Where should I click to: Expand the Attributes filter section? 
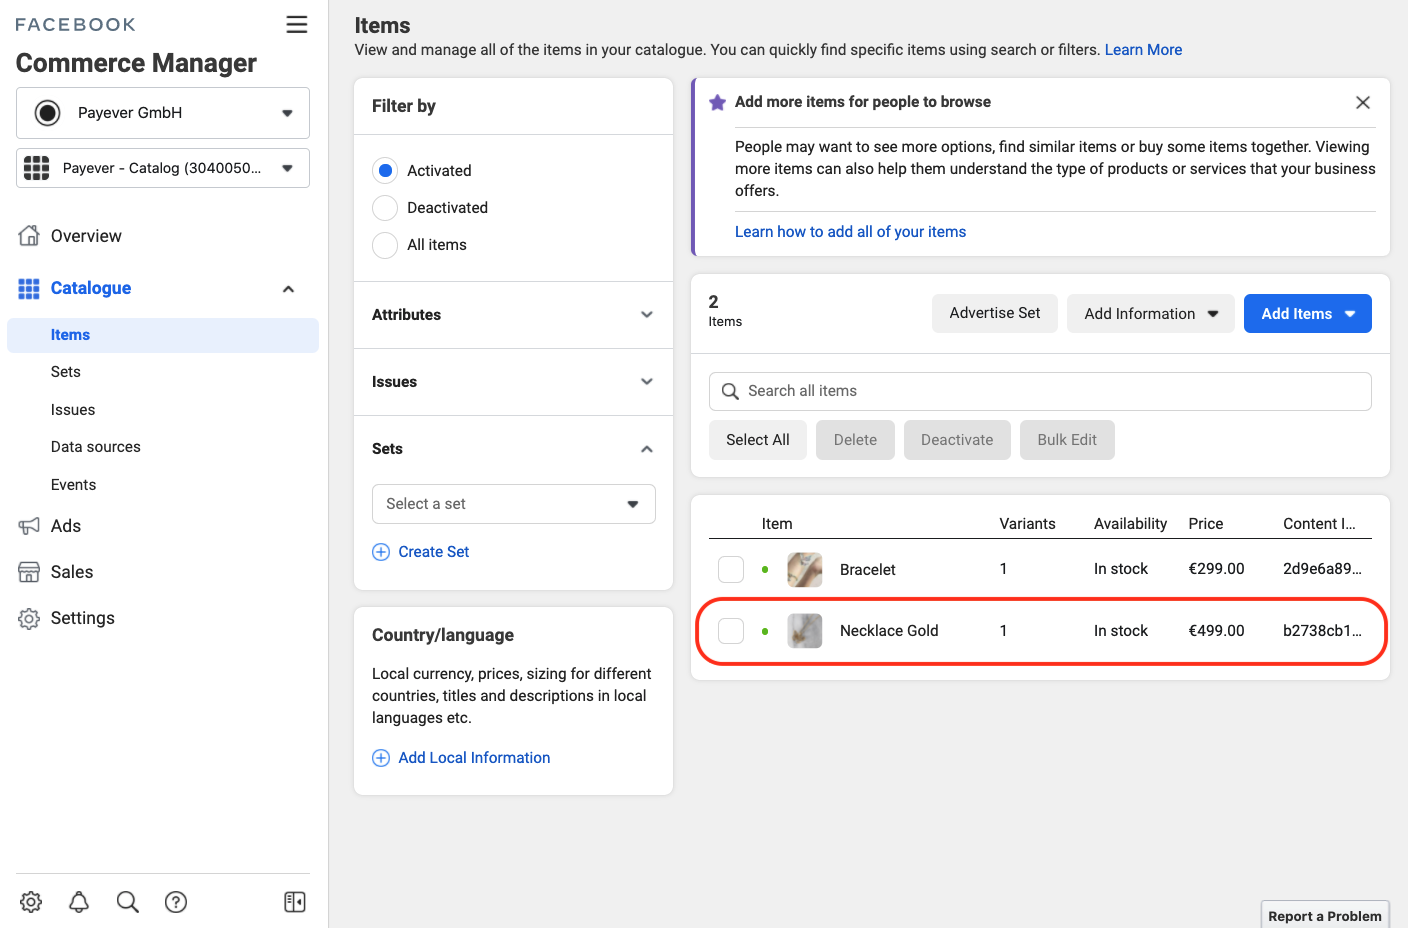click(513, 315)
